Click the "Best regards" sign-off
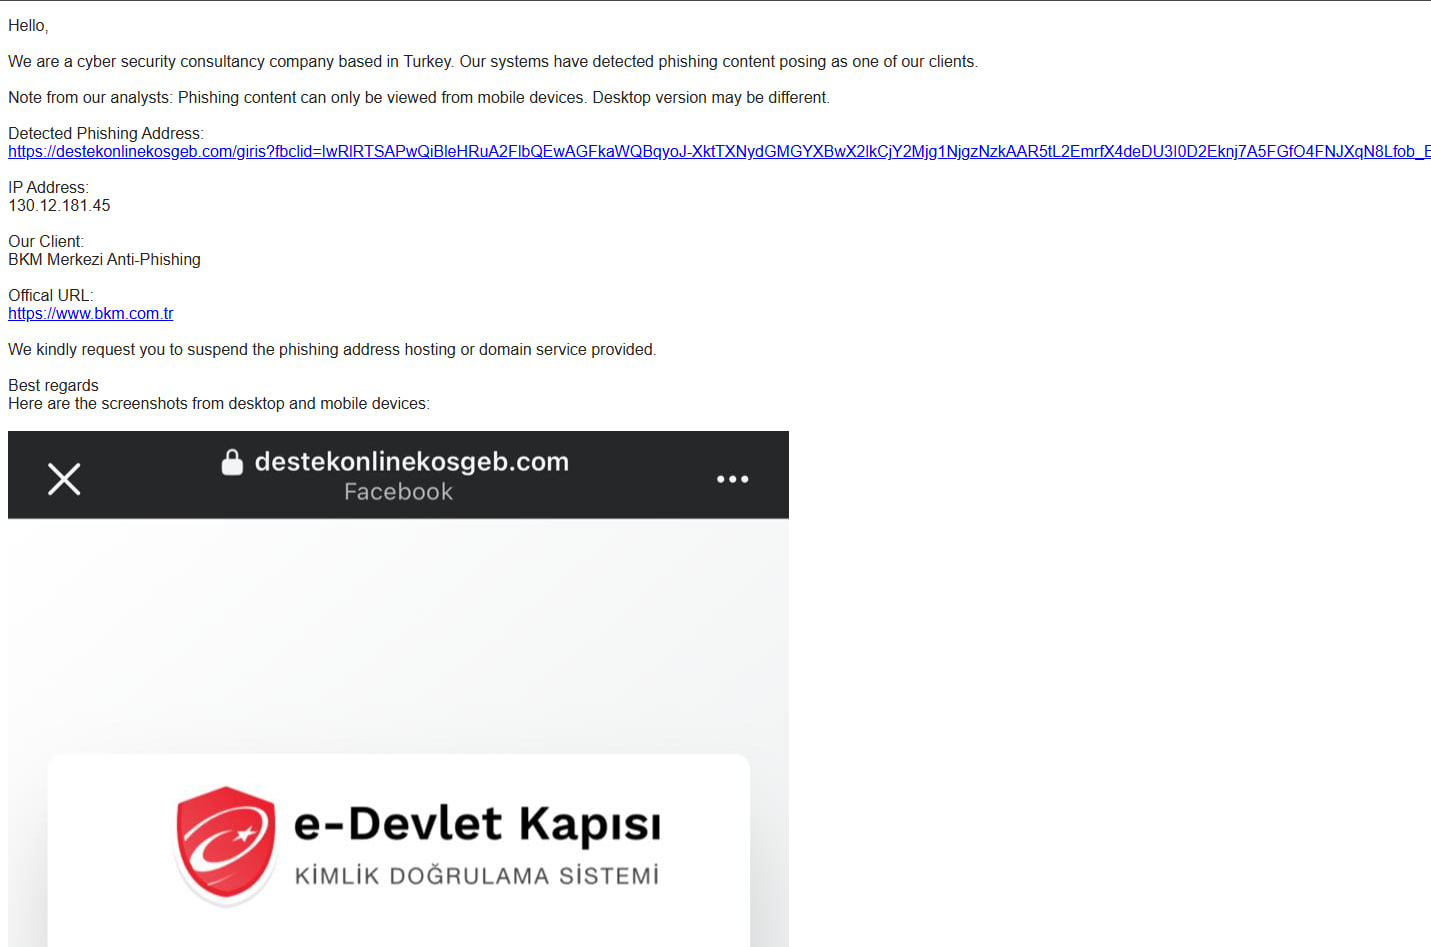Viewport: 1431px width, 947px height. 54,386
